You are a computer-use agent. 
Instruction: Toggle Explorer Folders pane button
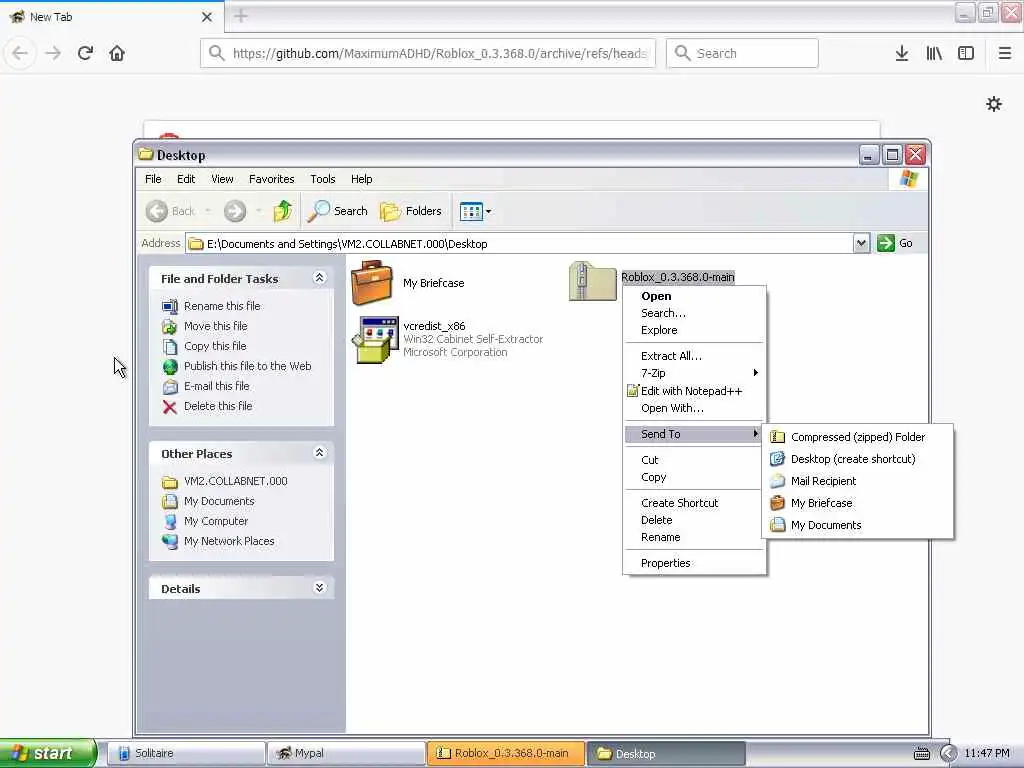411,211
